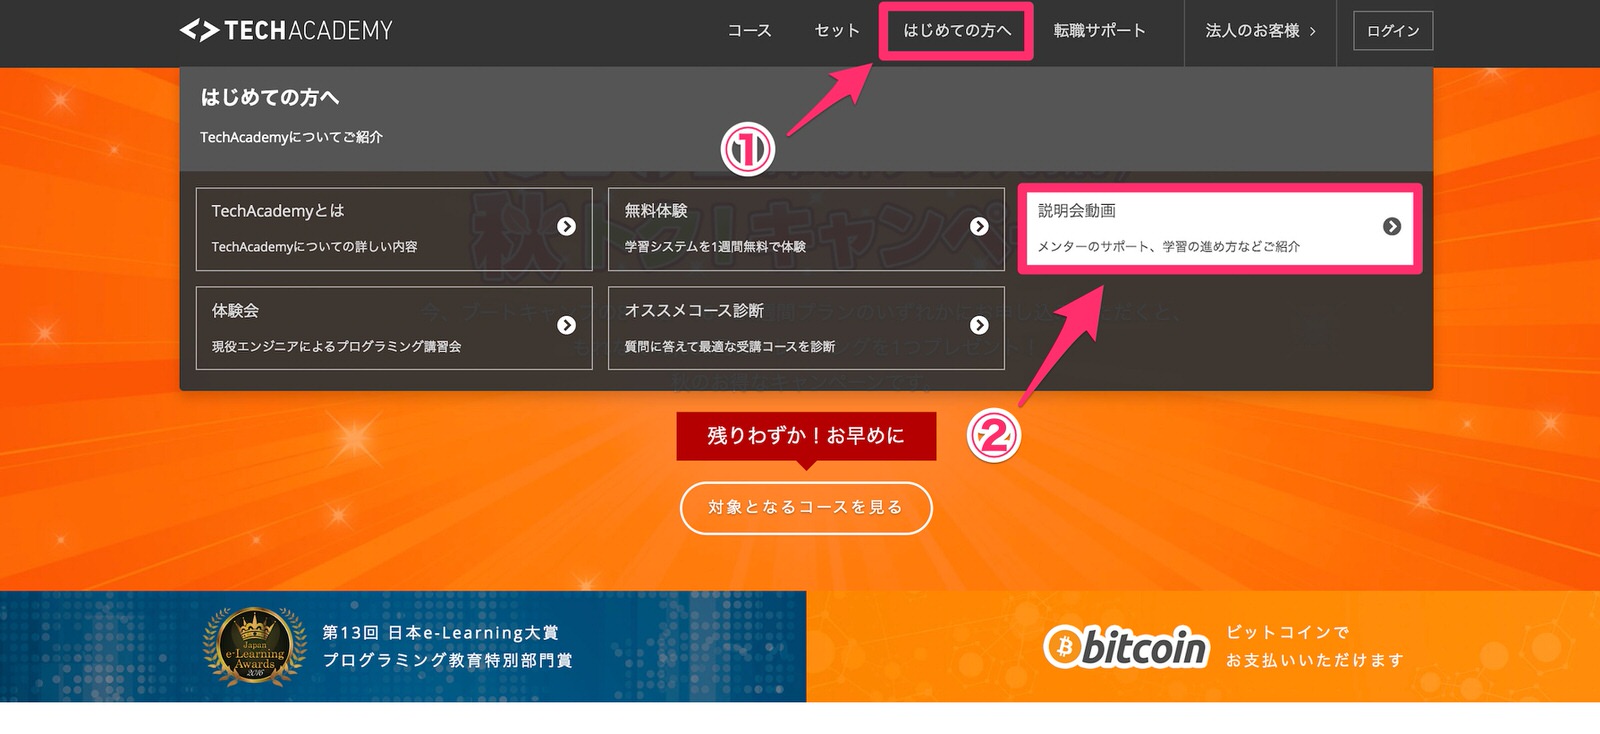
Task: Click 対象となるコースを見る button
Action: click(x=806, y=508)
